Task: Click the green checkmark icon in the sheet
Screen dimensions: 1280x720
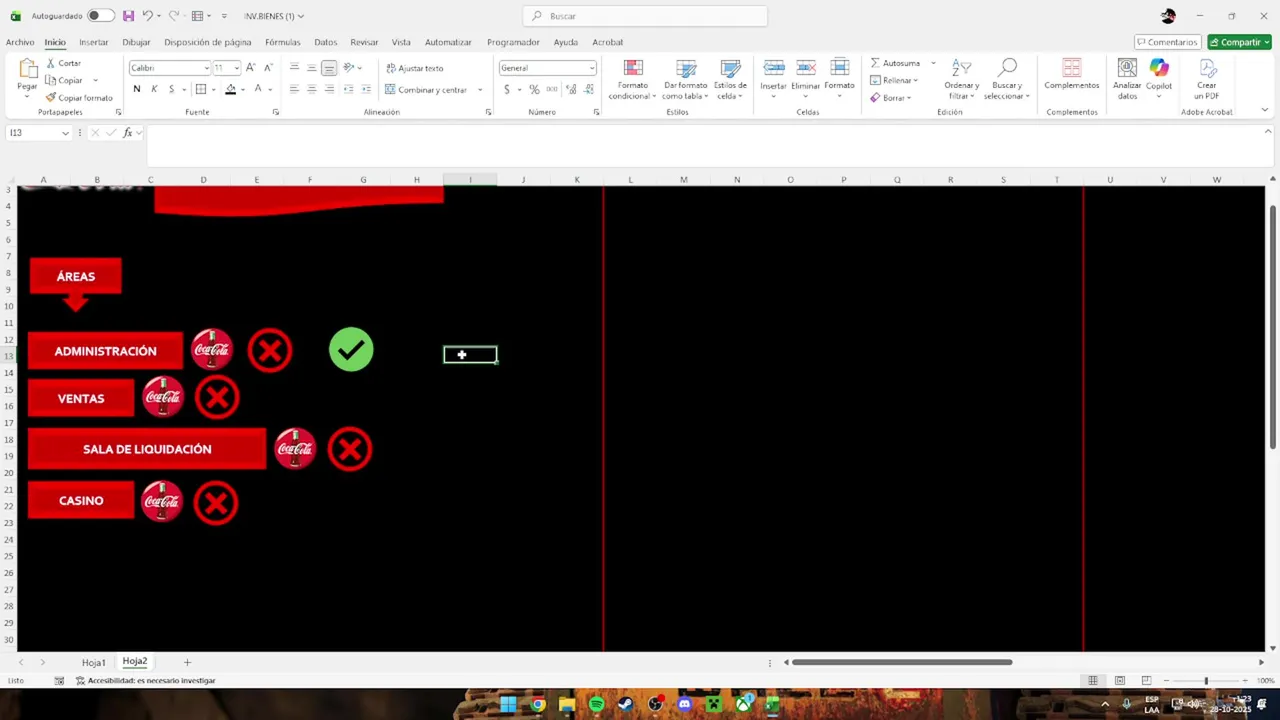Action: 351,350
